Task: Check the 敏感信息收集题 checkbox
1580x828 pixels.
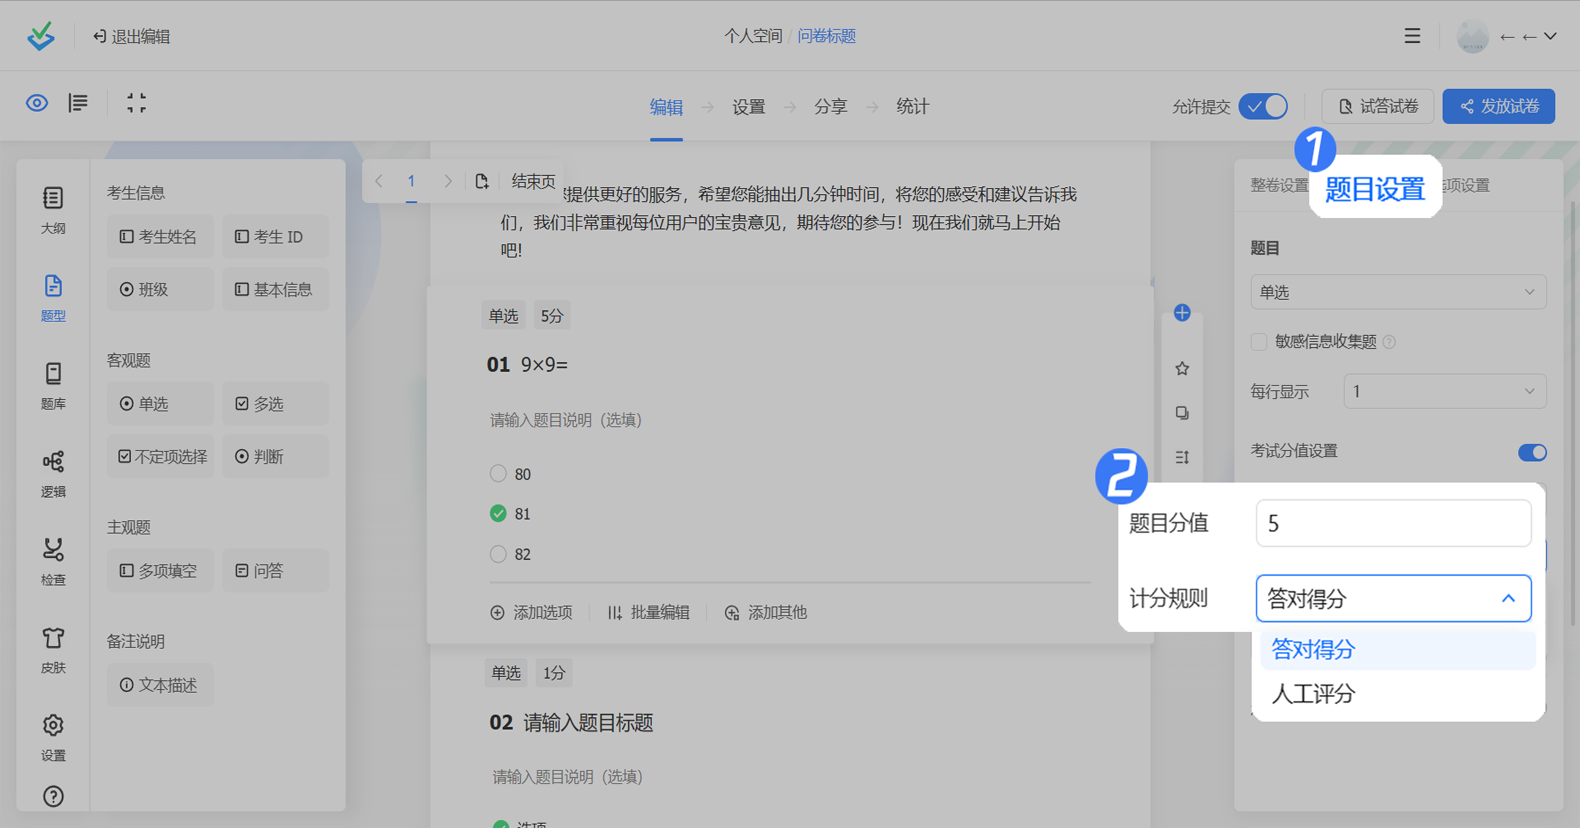Action: 1259,342
